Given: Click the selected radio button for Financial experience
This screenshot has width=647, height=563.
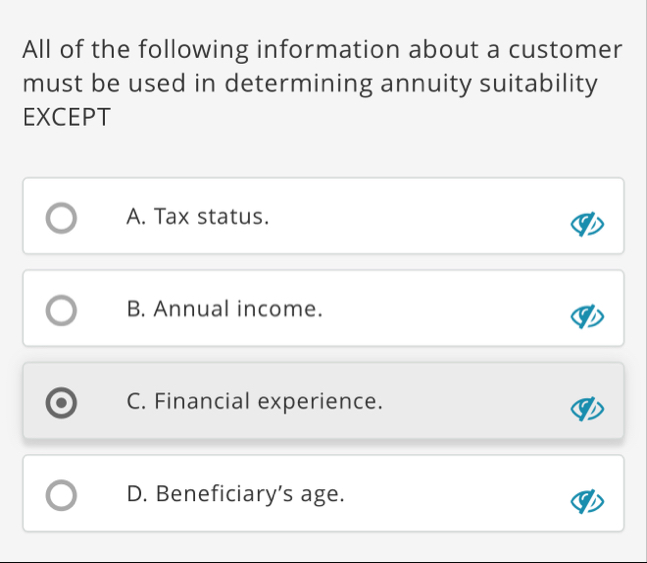Looking at the screenshot, I should pos(62,402).
